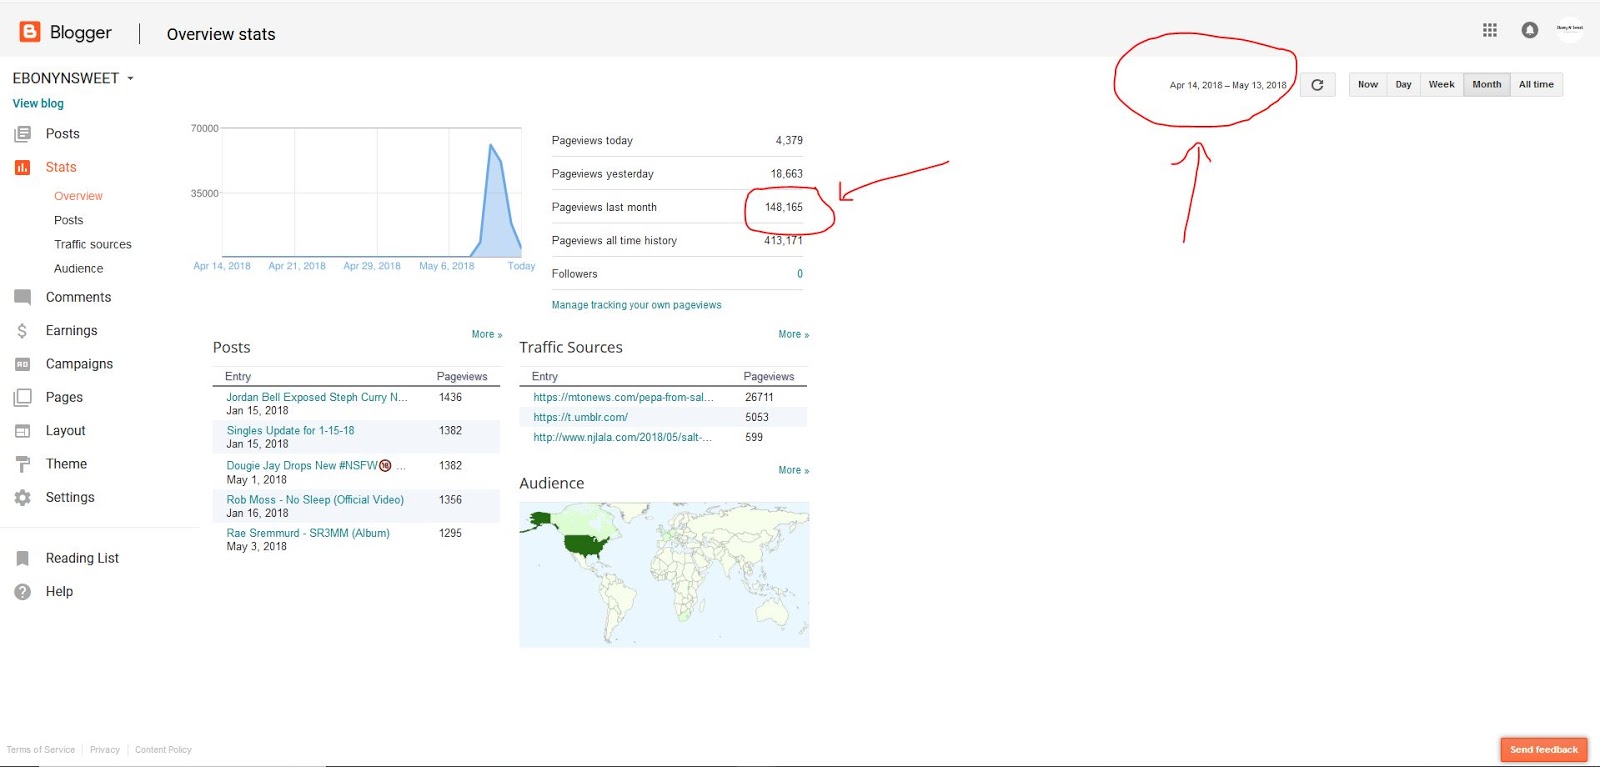Open Campaigns in the sidebar

point(79,364)
